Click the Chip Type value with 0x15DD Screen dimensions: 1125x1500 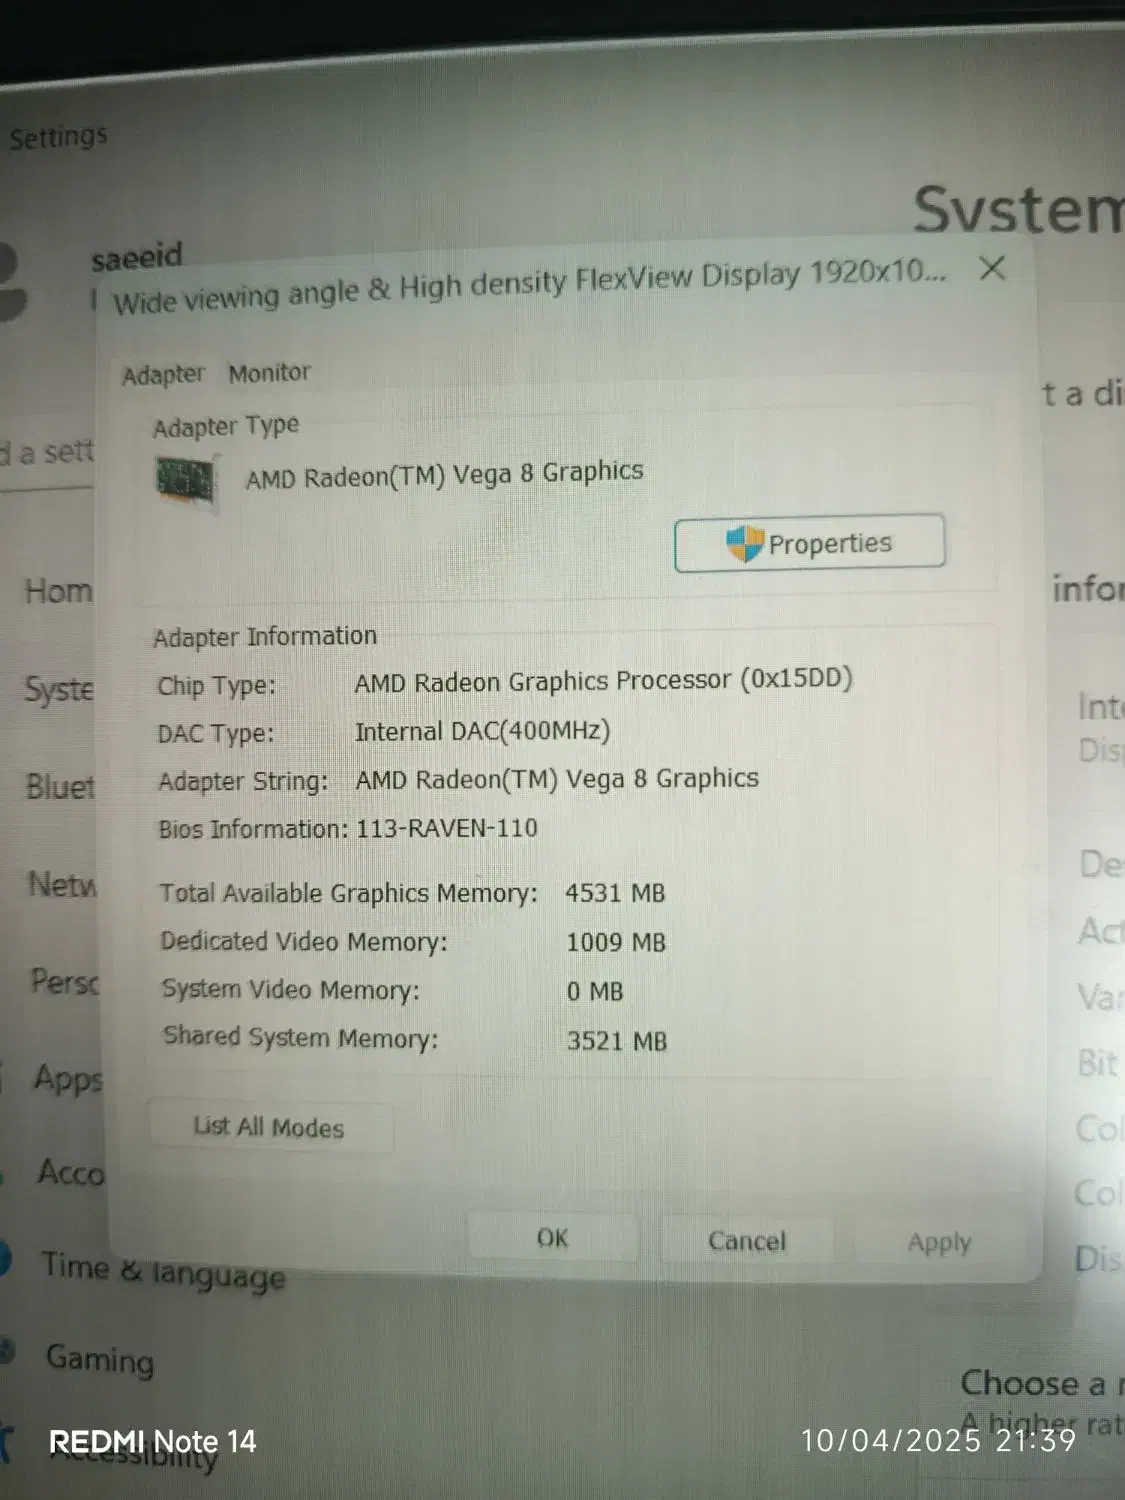603,680
